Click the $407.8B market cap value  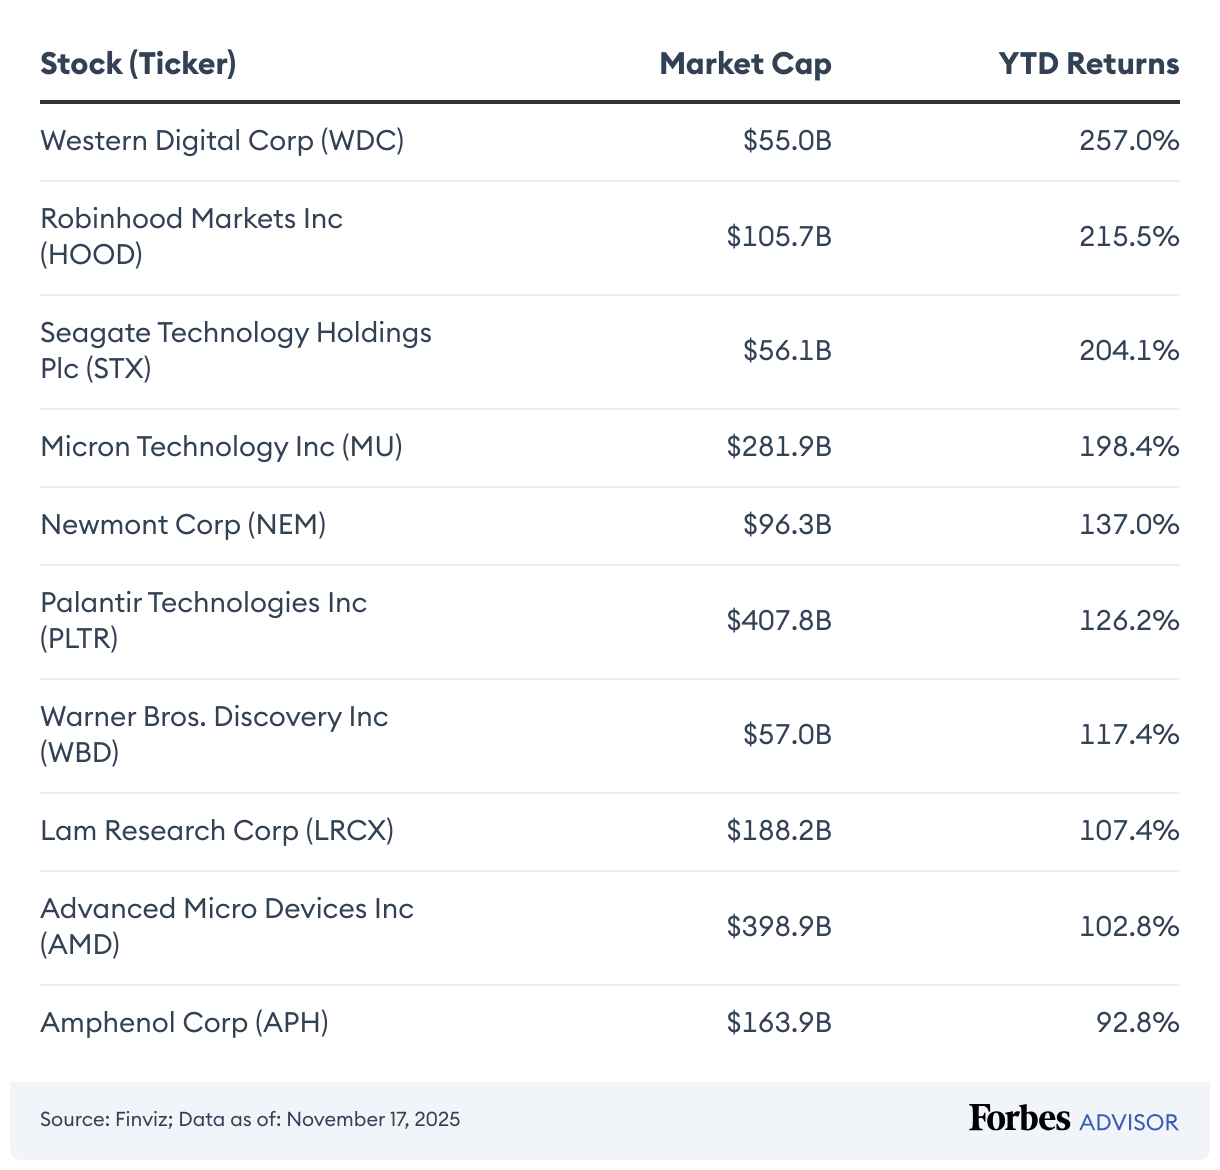tap(779, 621)
